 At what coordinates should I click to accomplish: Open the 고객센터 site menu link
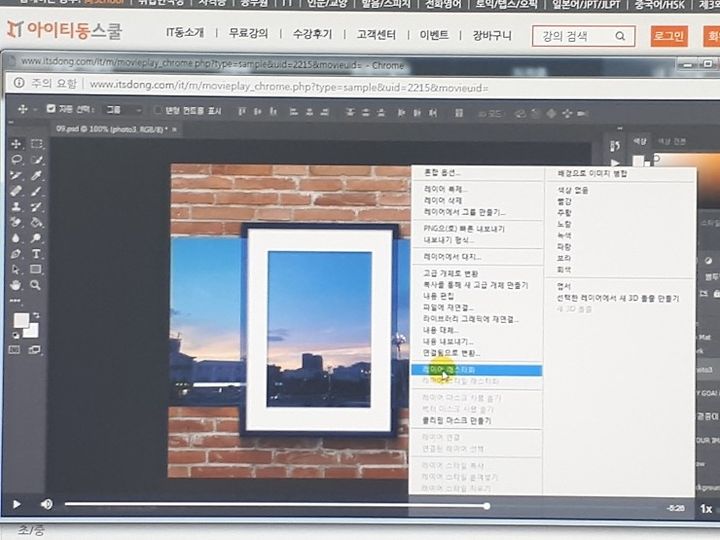click(376, 34)
